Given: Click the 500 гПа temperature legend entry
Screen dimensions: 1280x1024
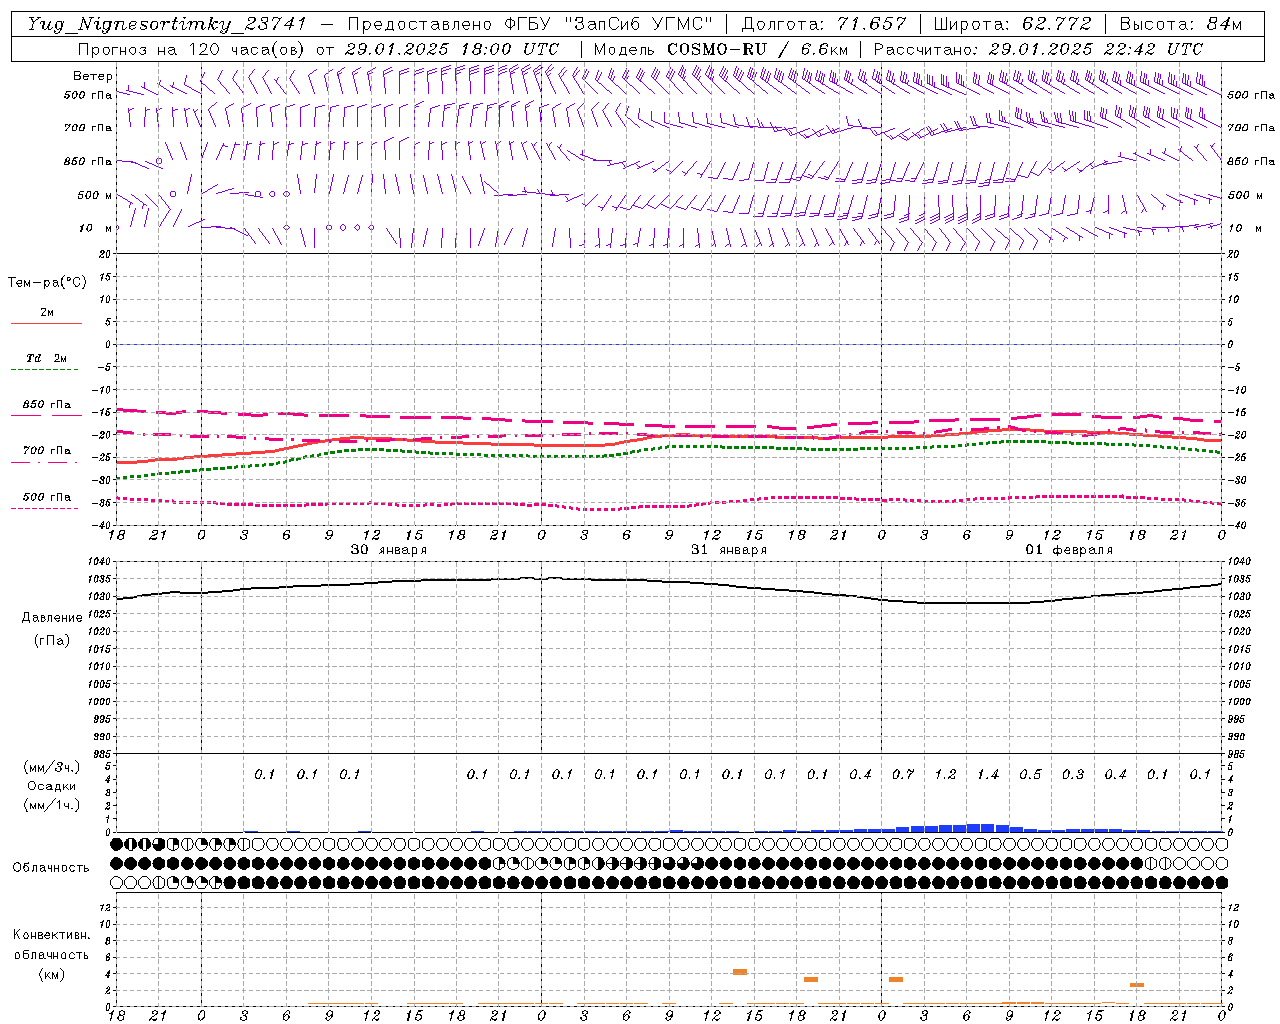Looking at the screenshot, I should click(x=47, y=497).
